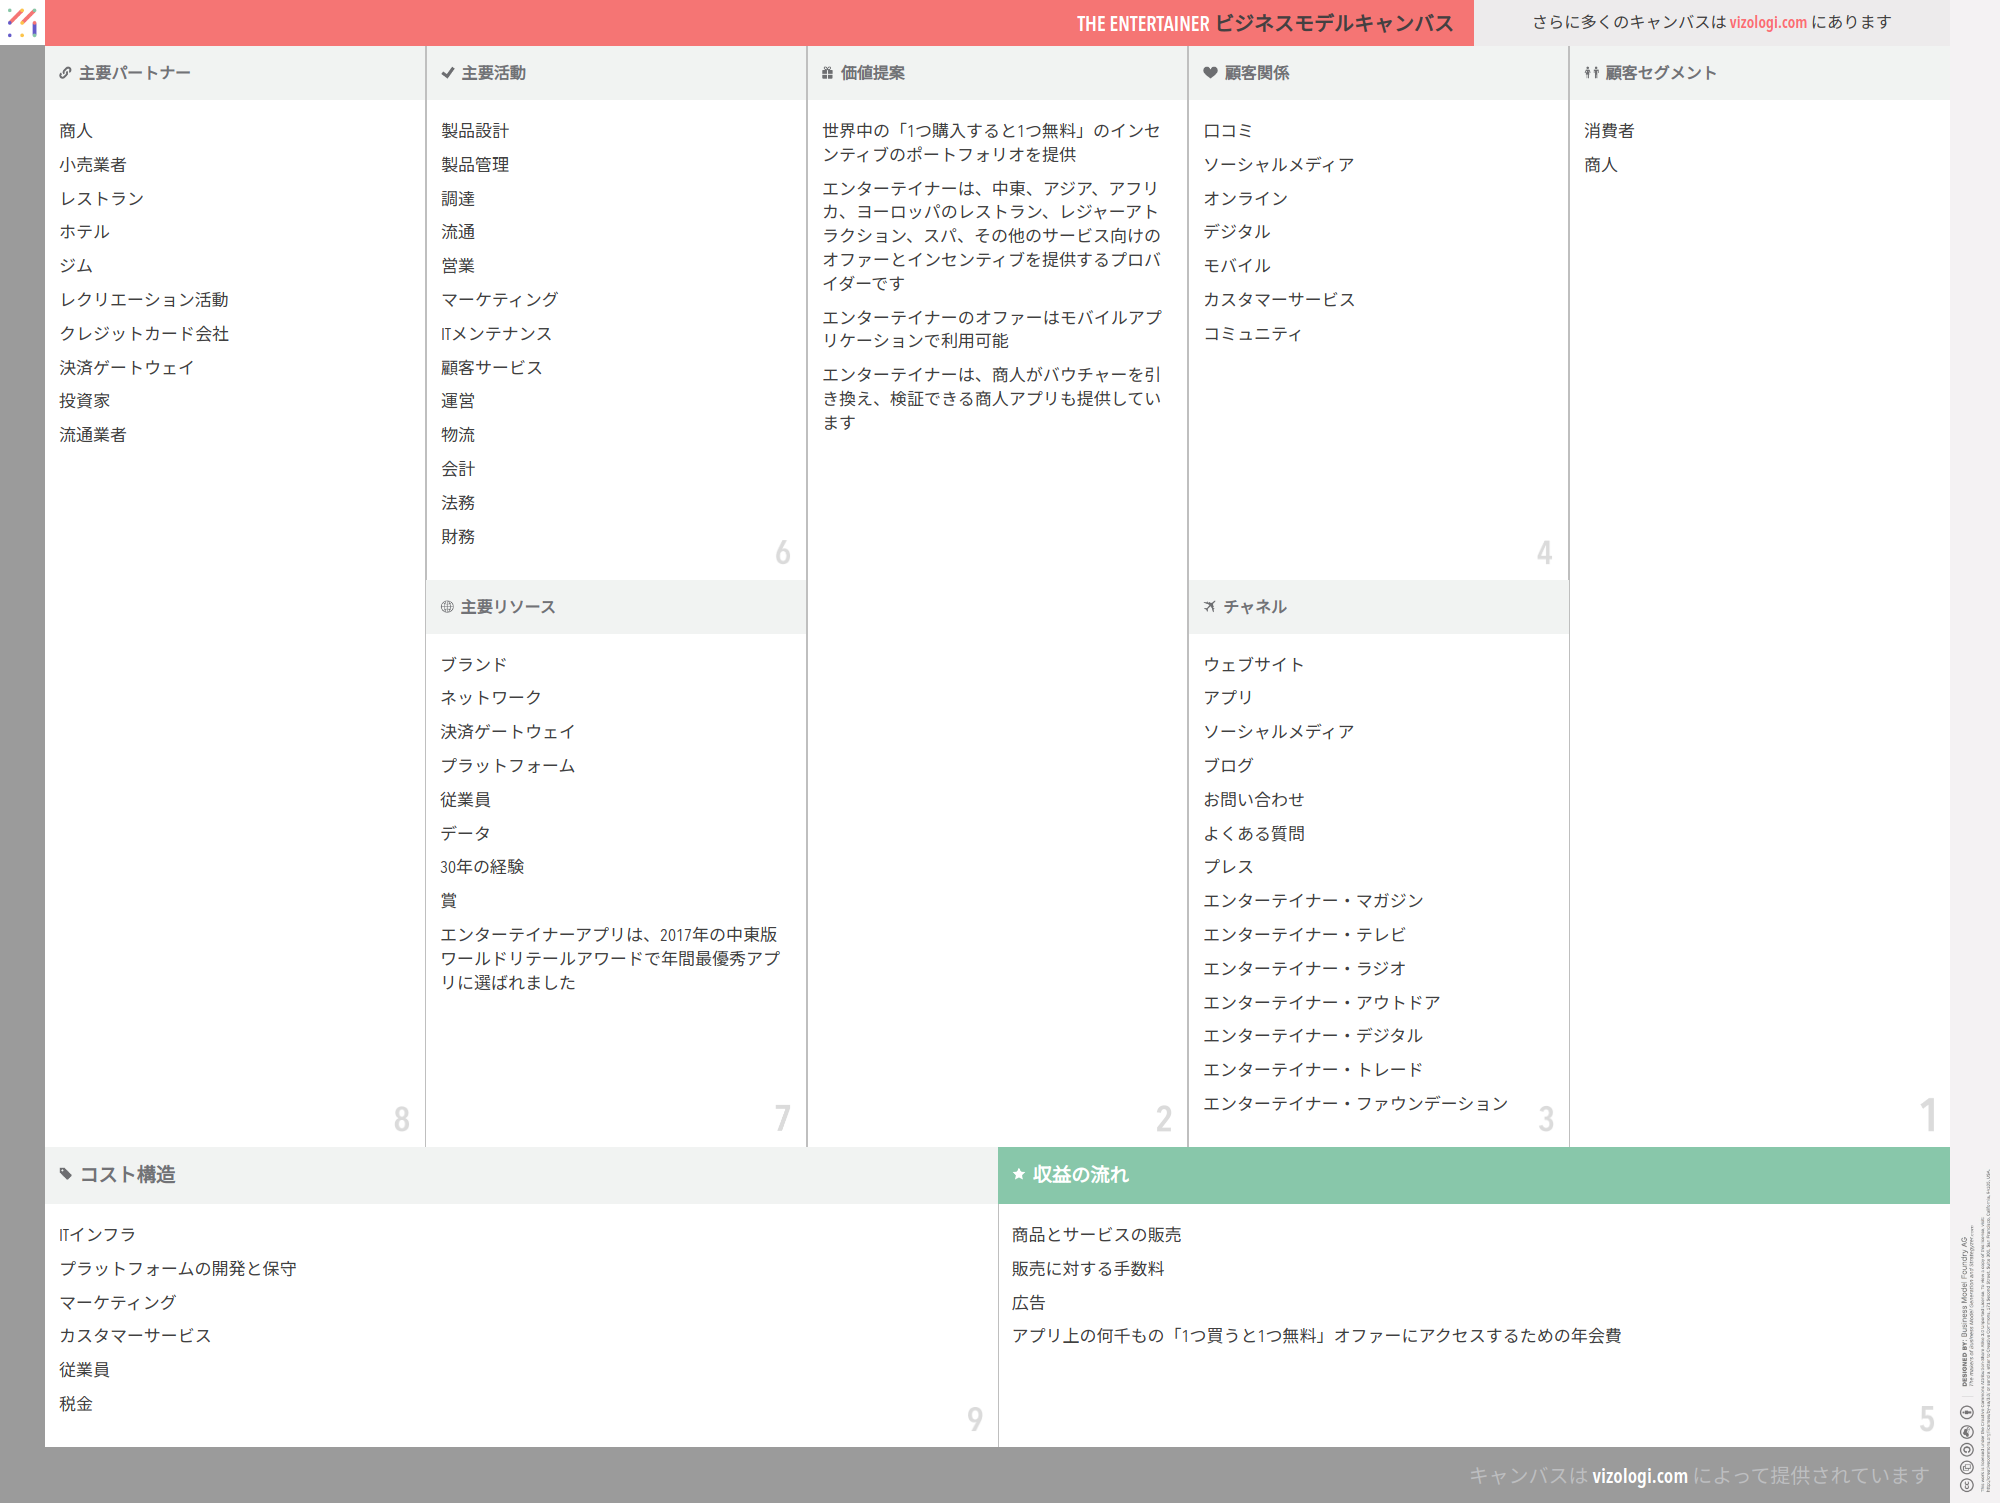Select the green 収益の流れ header bar
Viewport: 2000px width, 1503px height.
point(1473,1175)
